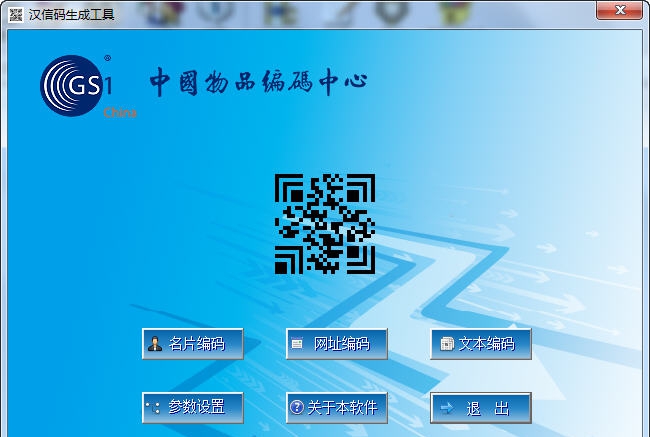Open the 名片编码 business card encoder
Viewport: 650px width, 437px height.
192,344
